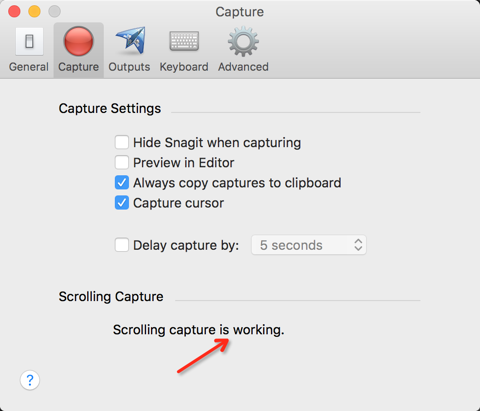
Task: Enable Hide Snagit when capturing
Action: [x=122, y=142]
